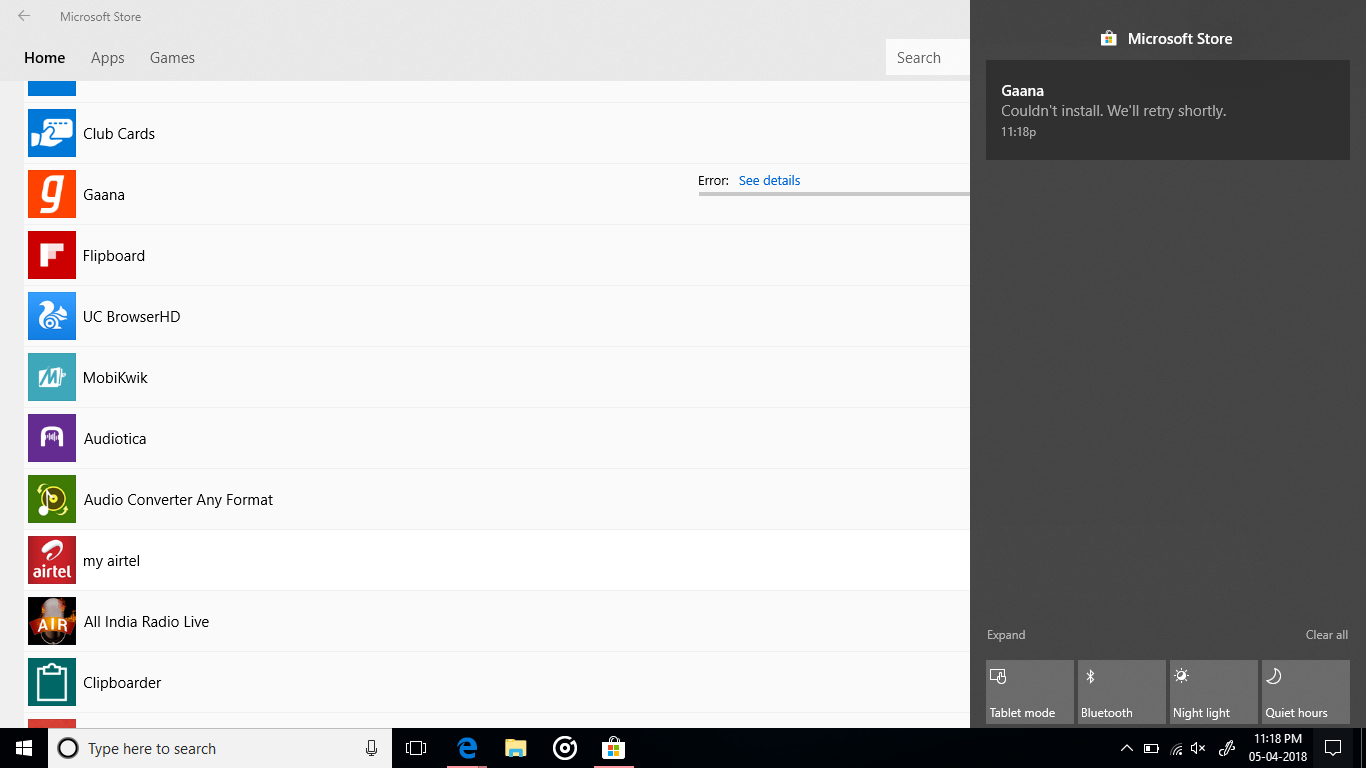Toggle Bluetooth quick action
The width and height of the screenshot is (1366, 768).
point(1122,691)
